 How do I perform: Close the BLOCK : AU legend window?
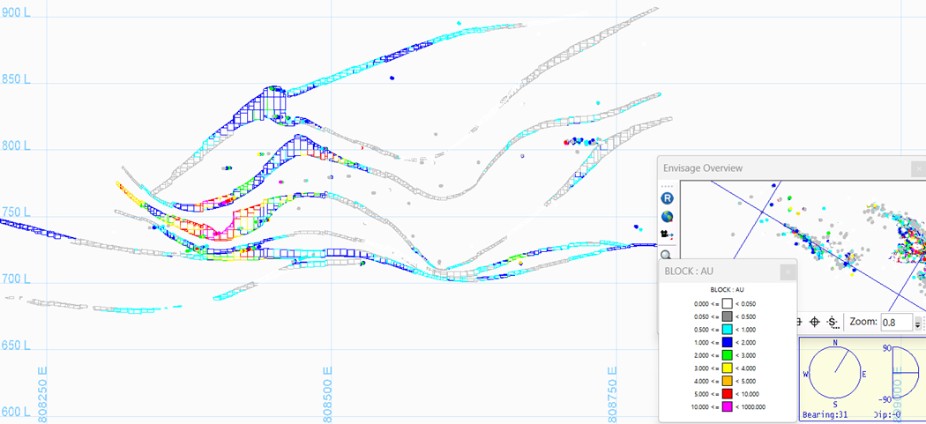[786, 271]
